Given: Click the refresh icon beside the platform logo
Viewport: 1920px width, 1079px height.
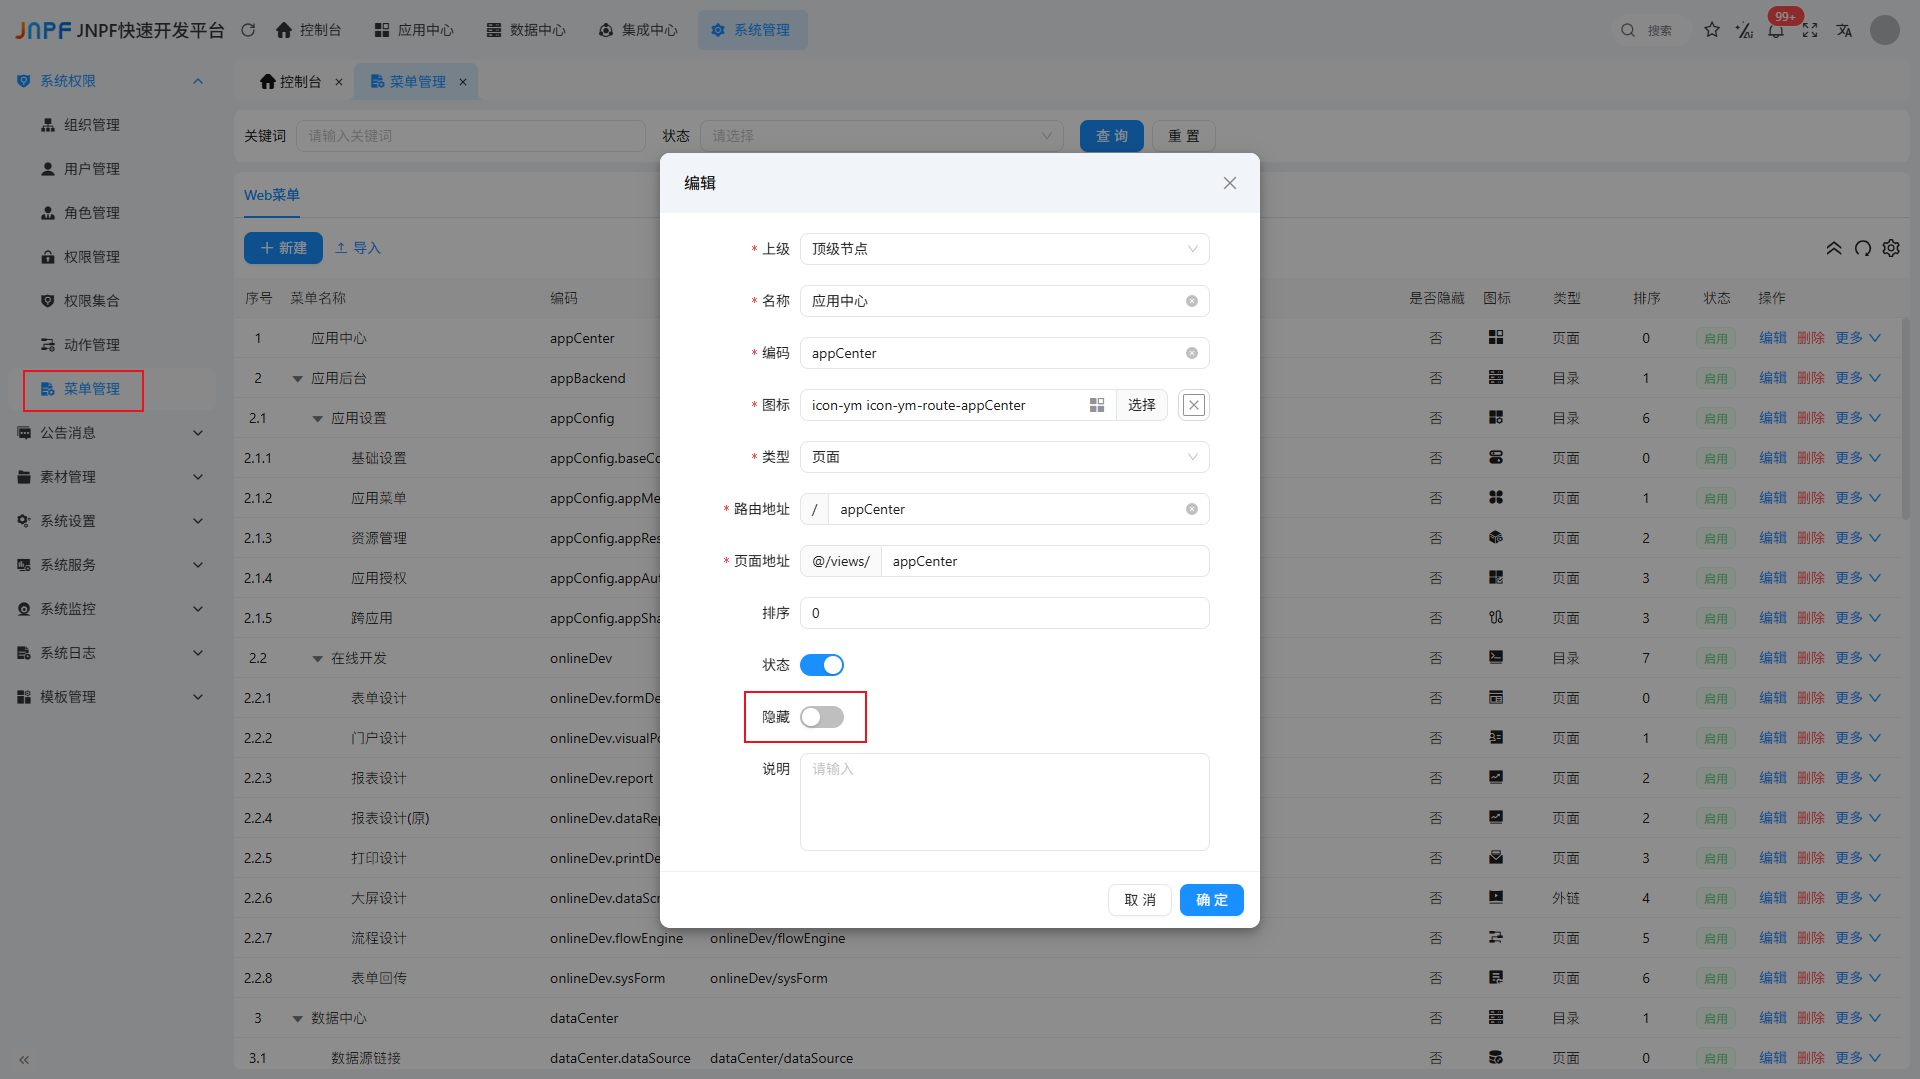Looking at the screenshot, I should tap(248, 30).
